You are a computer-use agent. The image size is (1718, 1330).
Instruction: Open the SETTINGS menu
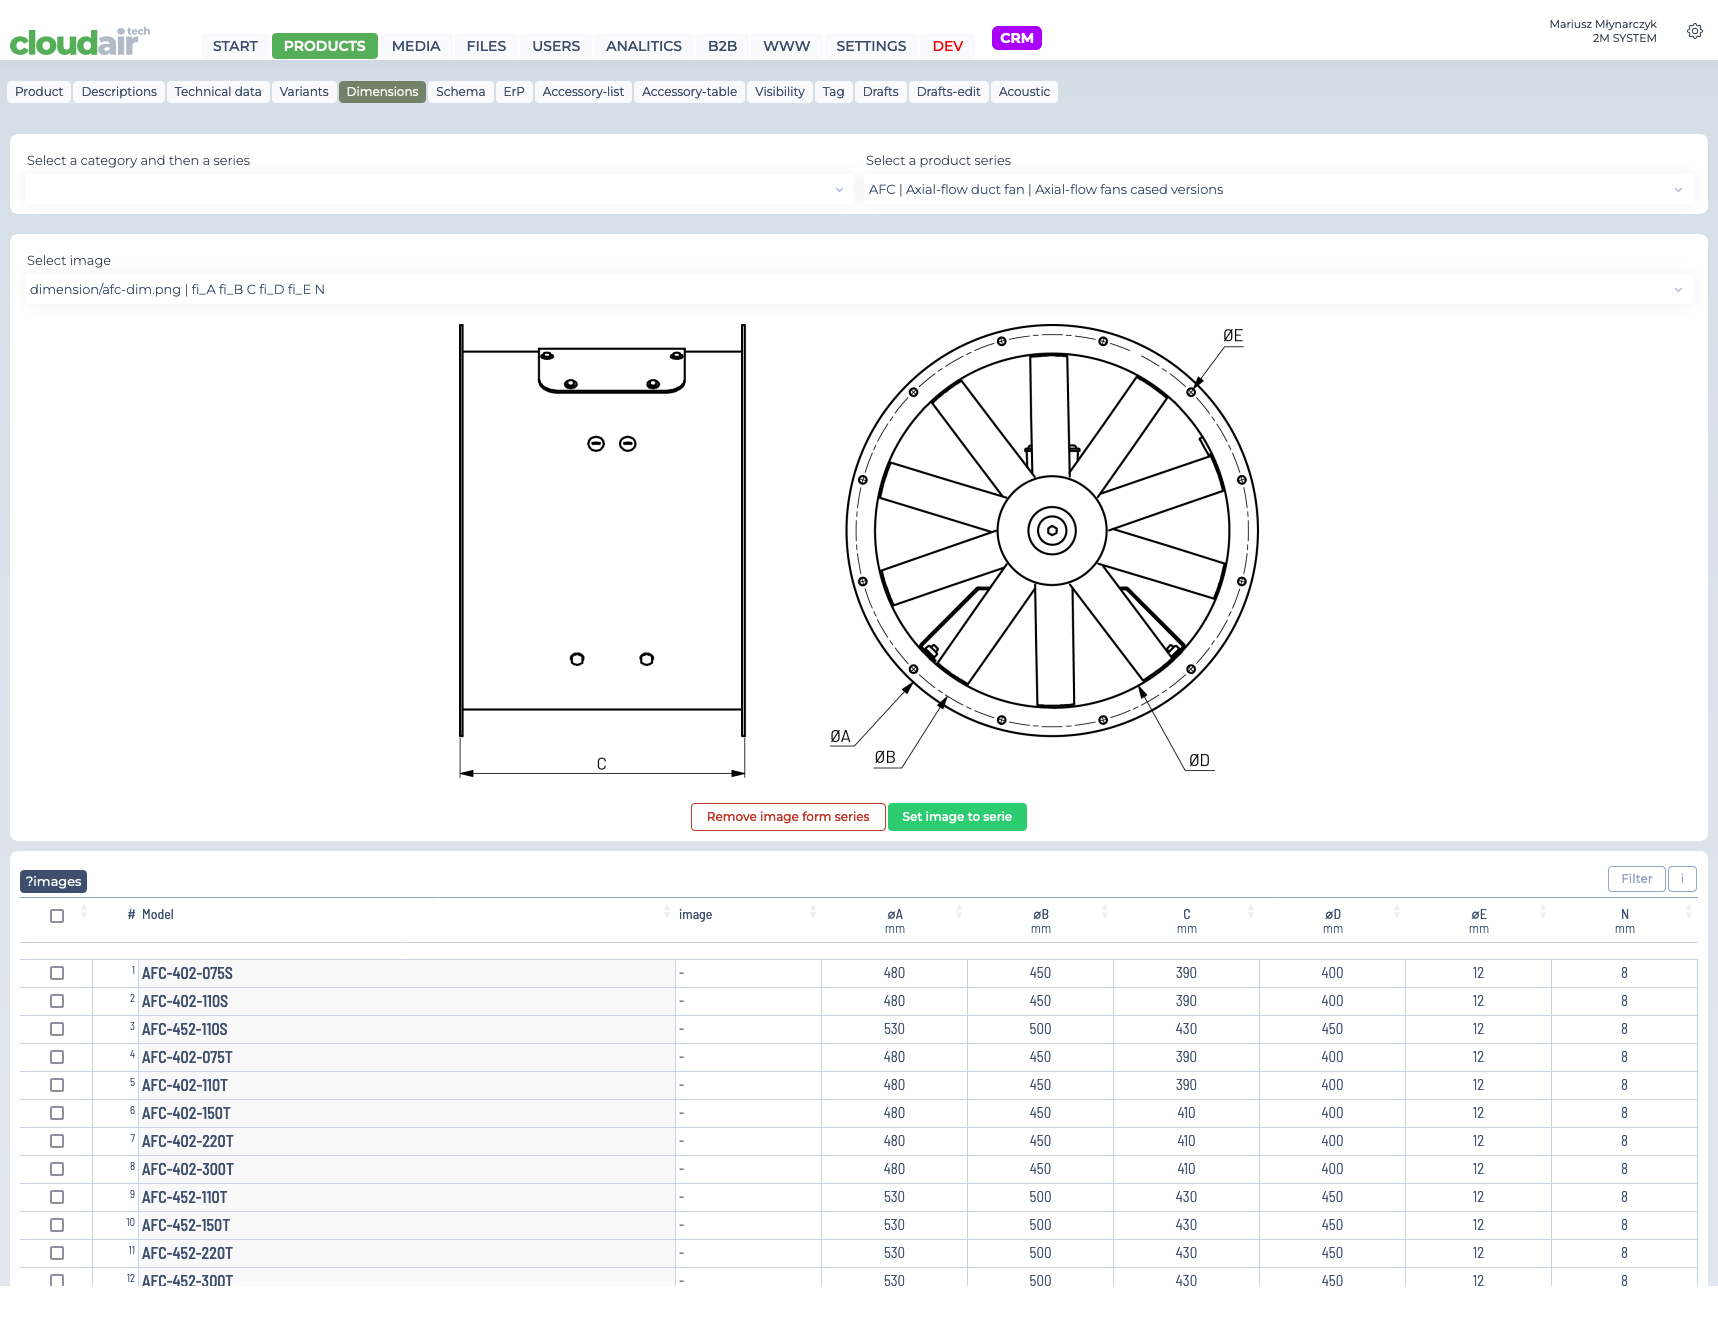click(x=871, y=46)
